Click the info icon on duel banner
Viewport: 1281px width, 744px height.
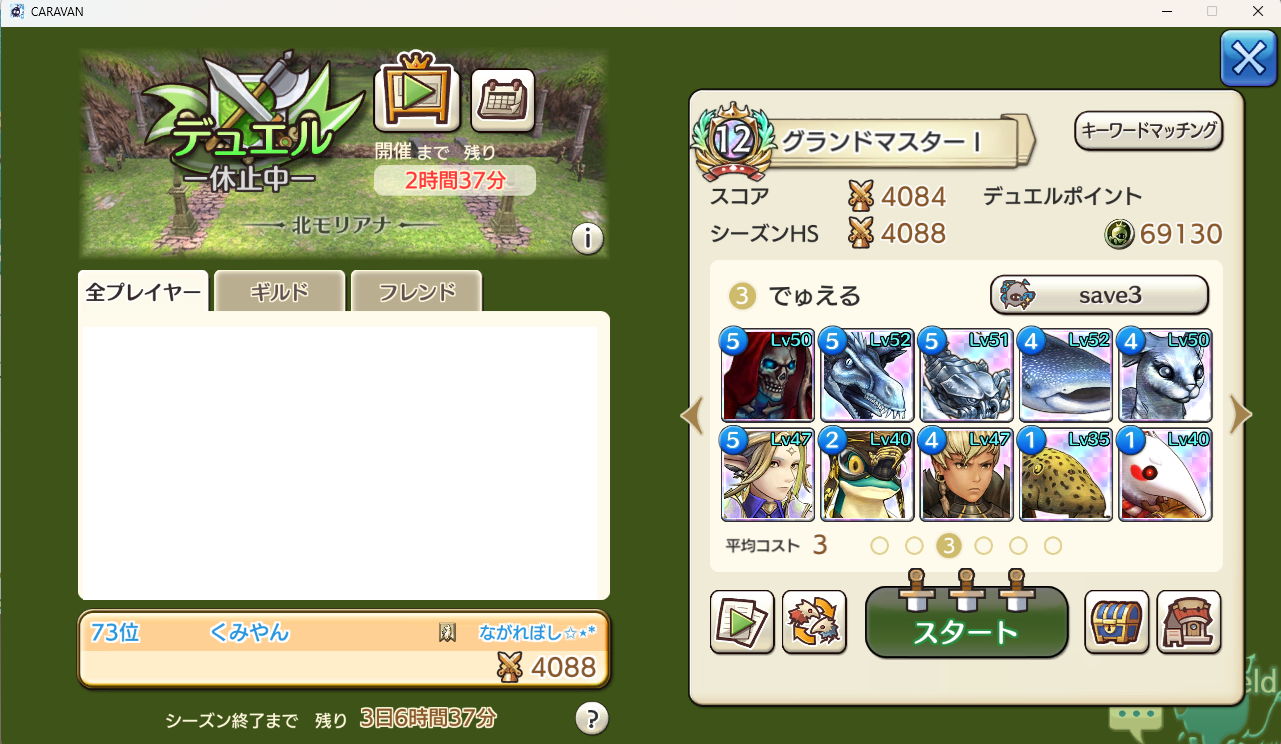tap(588, 238)
